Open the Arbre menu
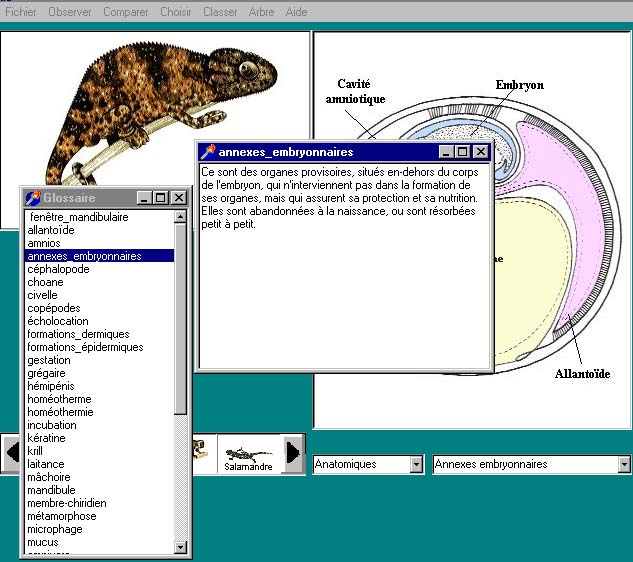 [x=261, y=12]
